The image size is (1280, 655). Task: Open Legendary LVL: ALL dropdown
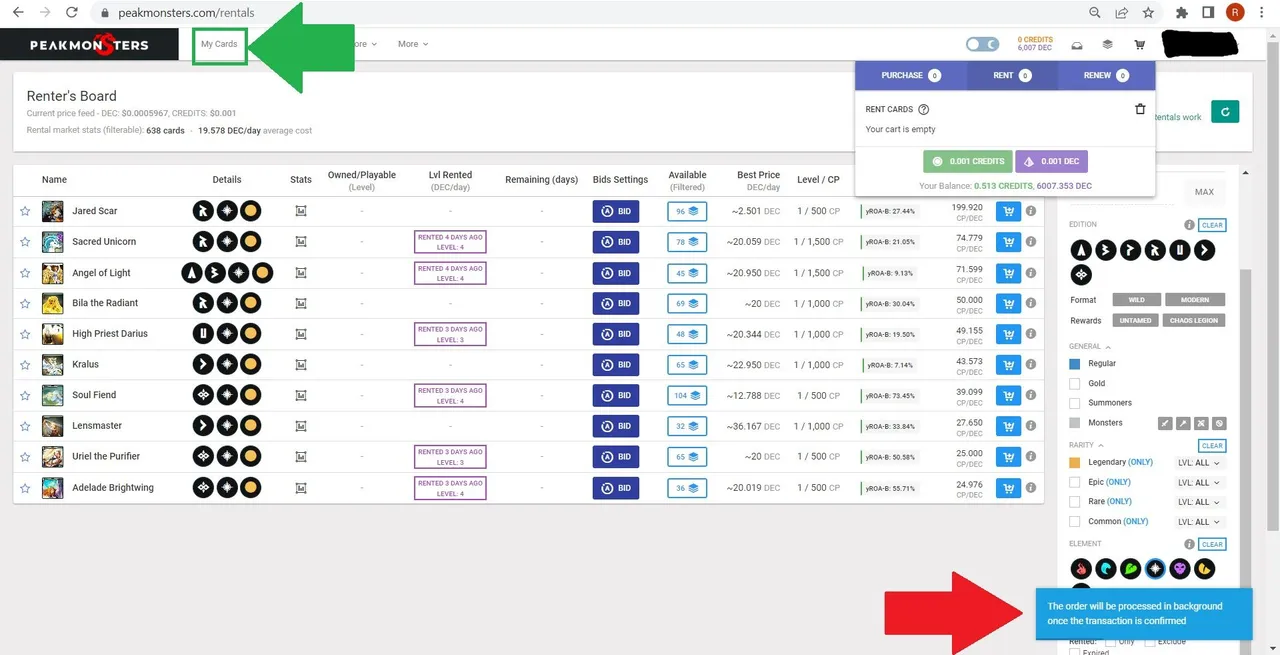pos(1199,463)
